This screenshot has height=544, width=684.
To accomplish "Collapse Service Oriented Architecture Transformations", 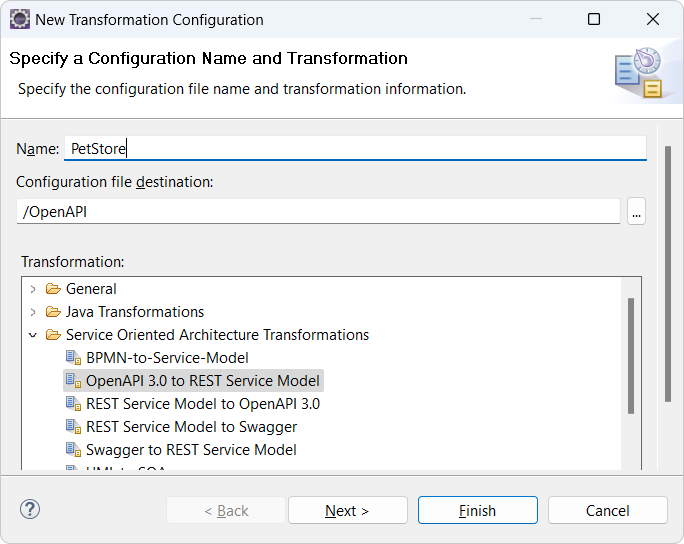I will [x=33, y=335].
